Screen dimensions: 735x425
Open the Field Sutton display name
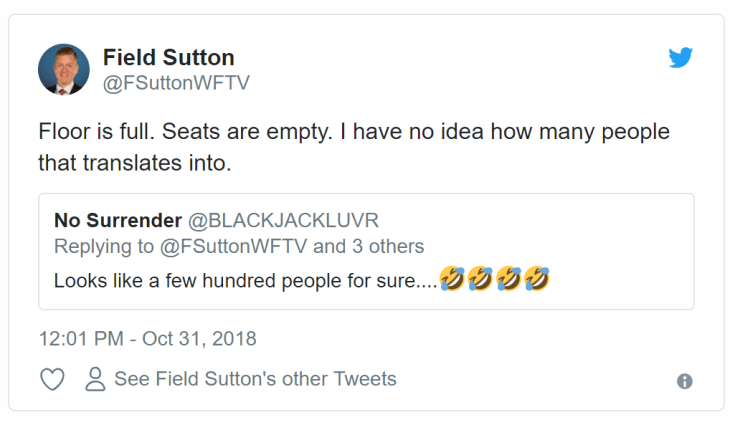[x=167, y=57]
